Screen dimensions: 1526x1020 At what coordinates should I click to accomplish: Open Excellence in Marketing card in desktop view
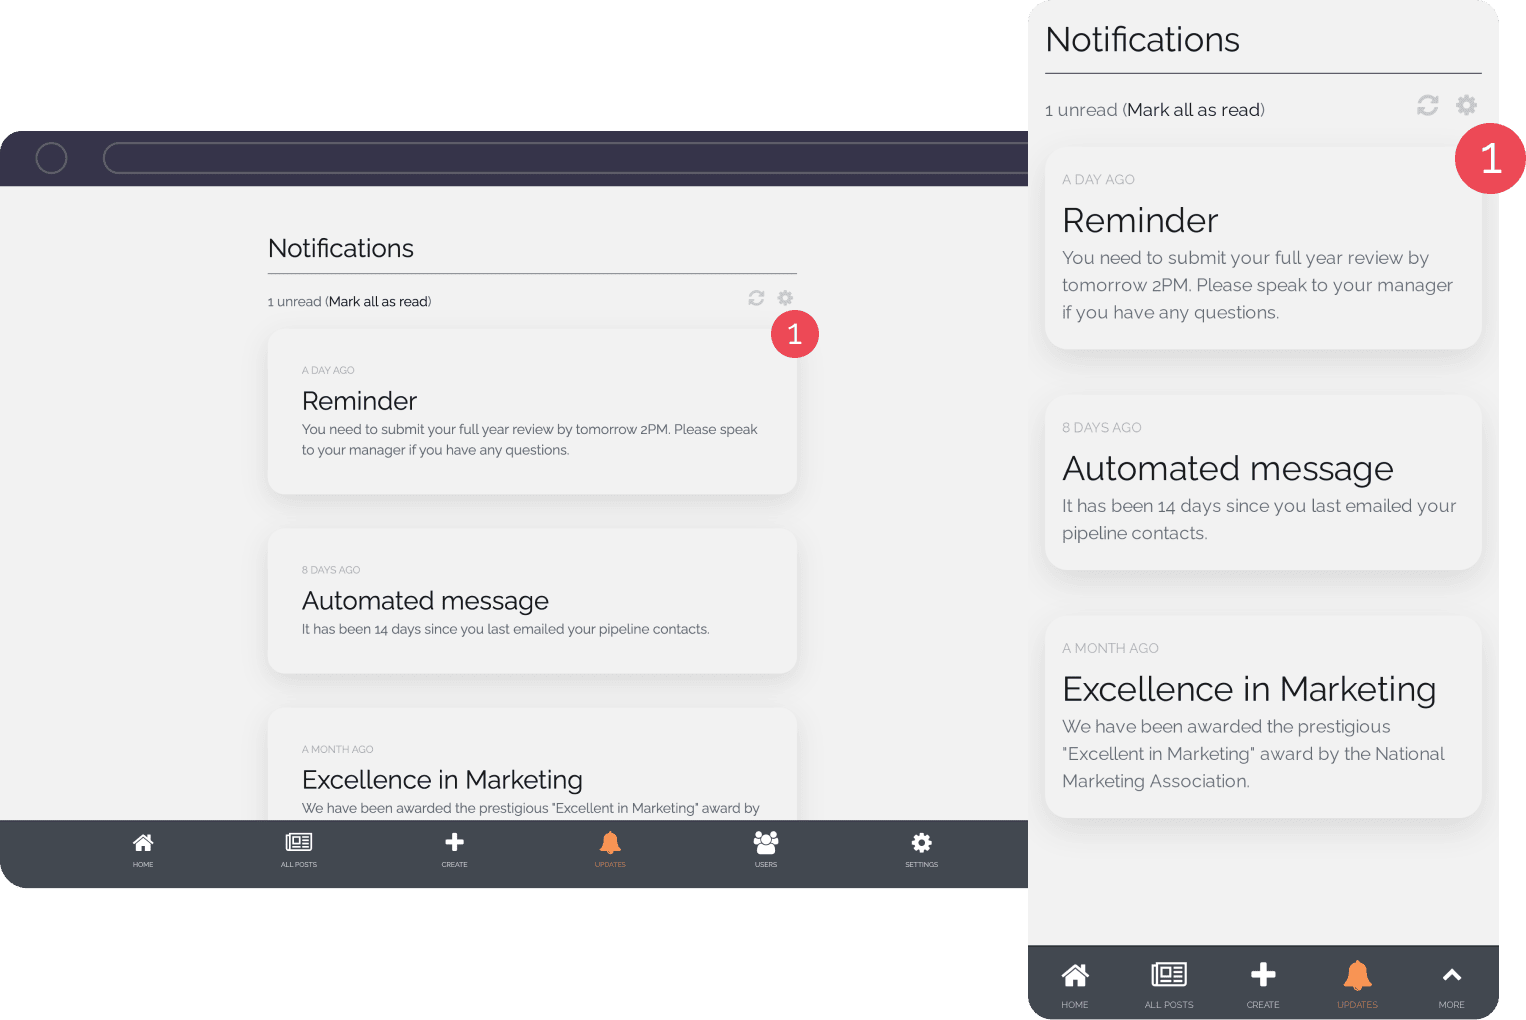pyautogui.click(x=532, y=764)
